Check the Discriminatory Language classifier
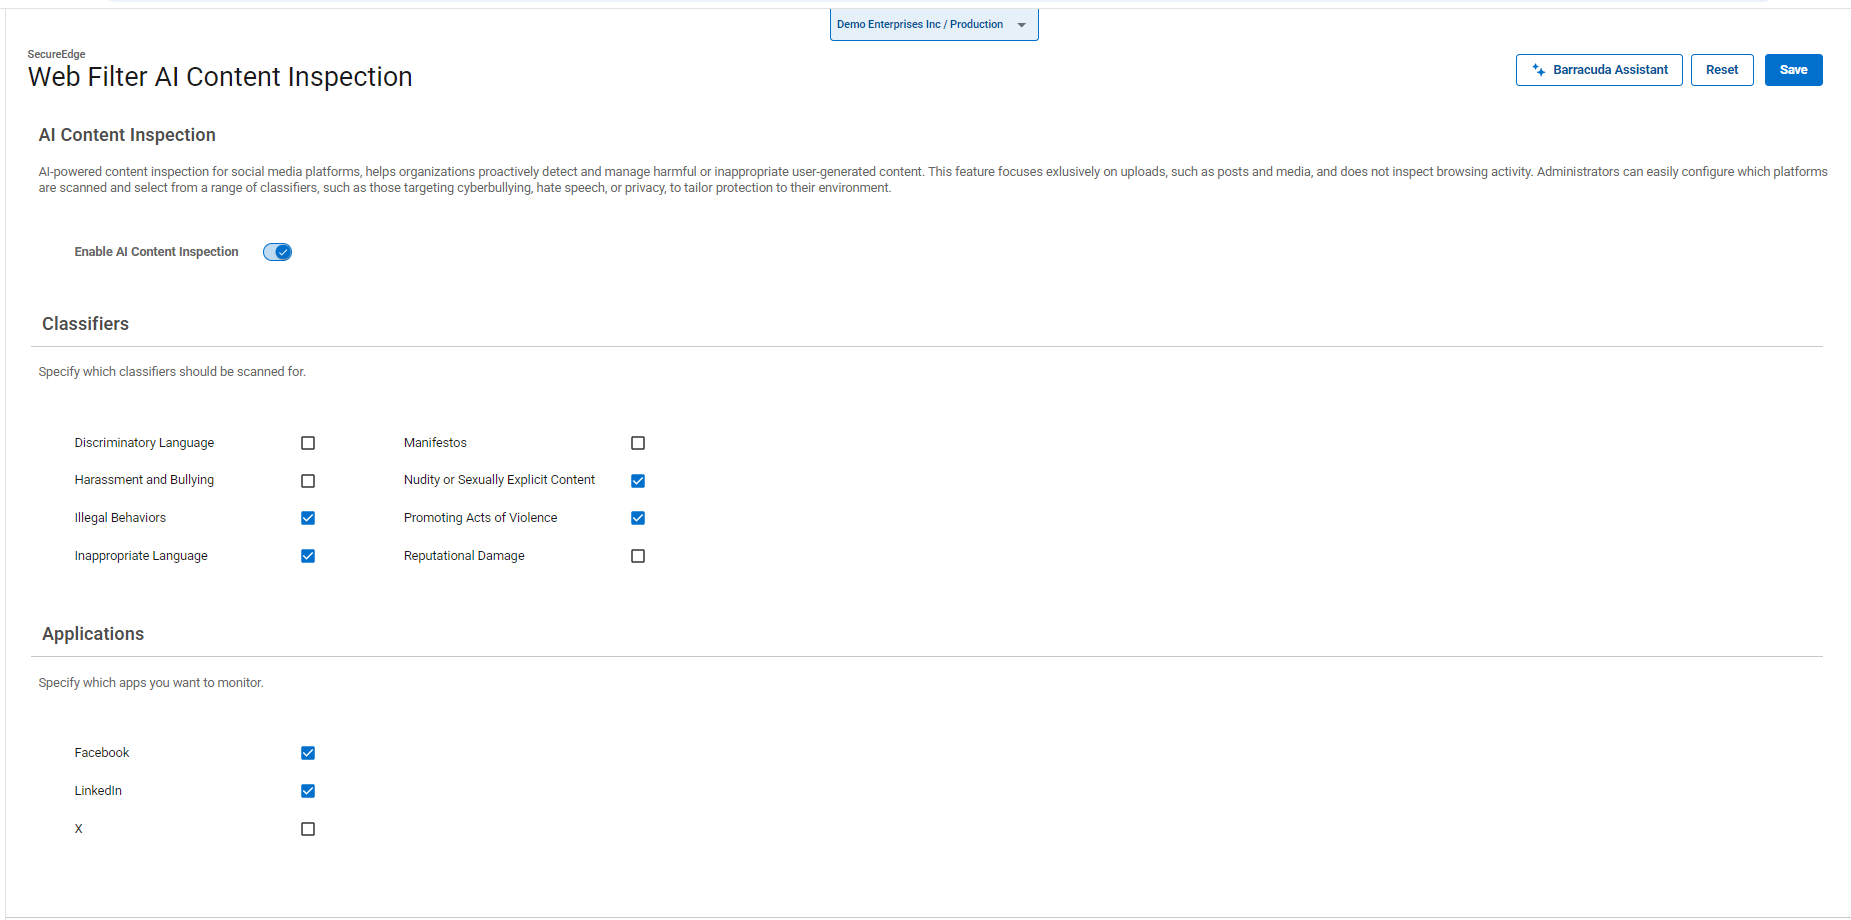This screenshot has width=1851, height=920. click(308, 443)
